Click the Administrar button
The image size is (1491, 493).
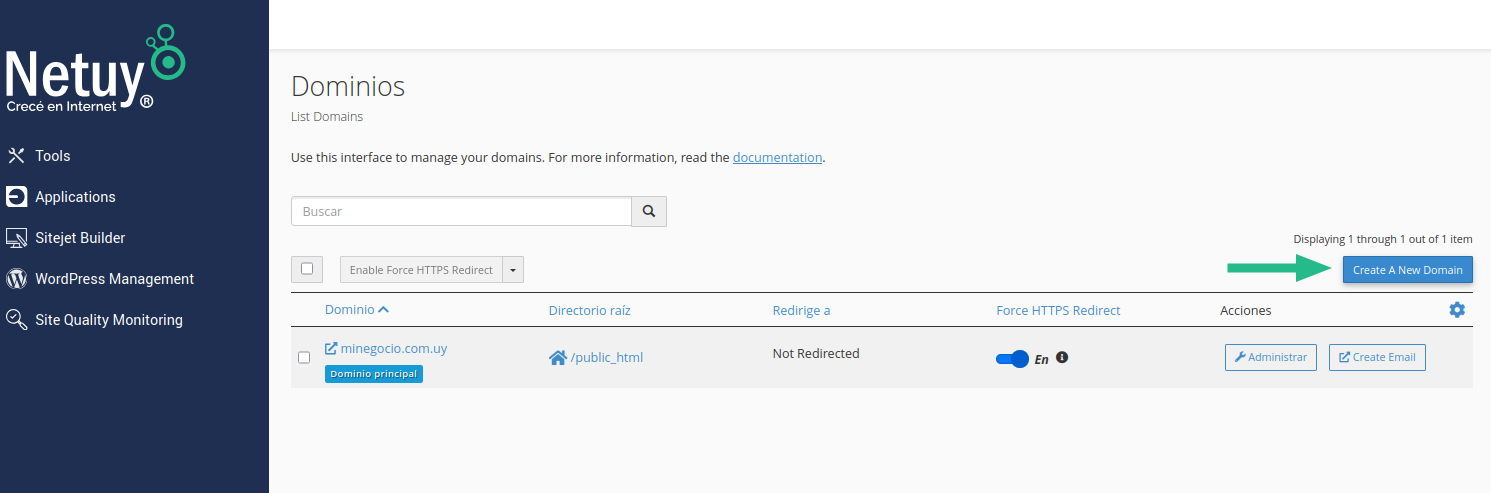coord(1270,357)
